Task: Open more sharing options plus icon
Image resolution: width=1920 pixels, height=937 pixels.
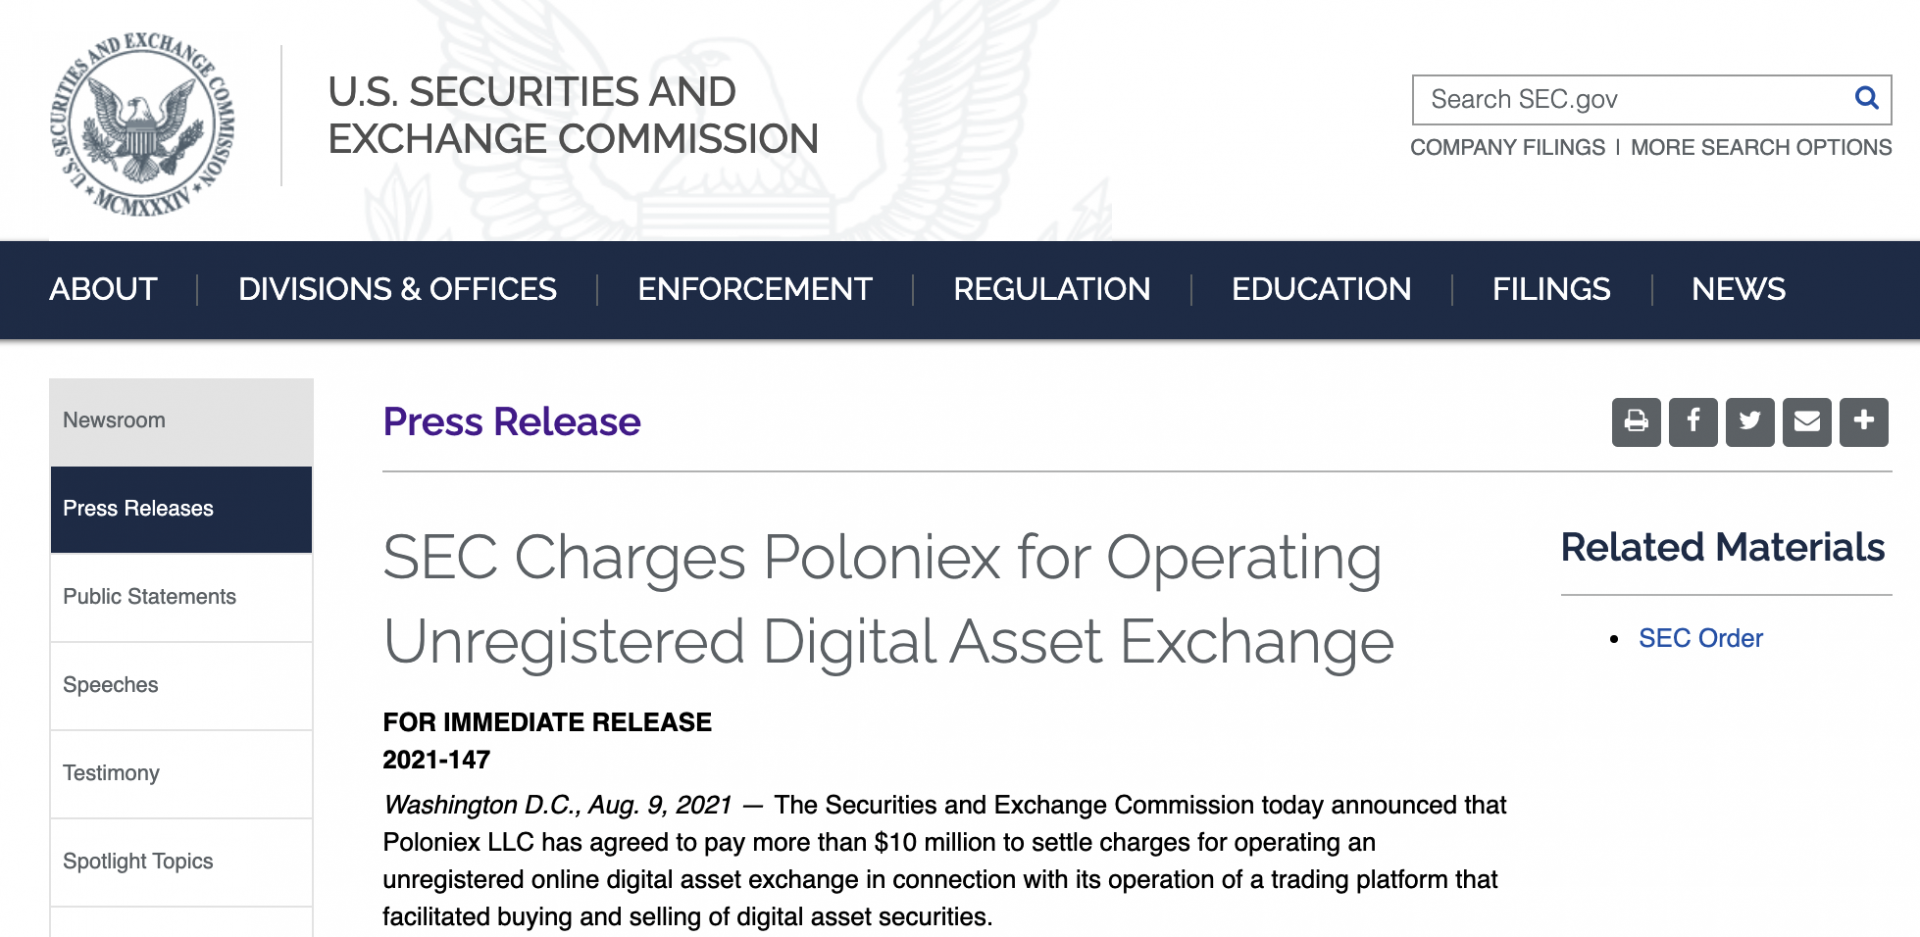Action: 1864,422
